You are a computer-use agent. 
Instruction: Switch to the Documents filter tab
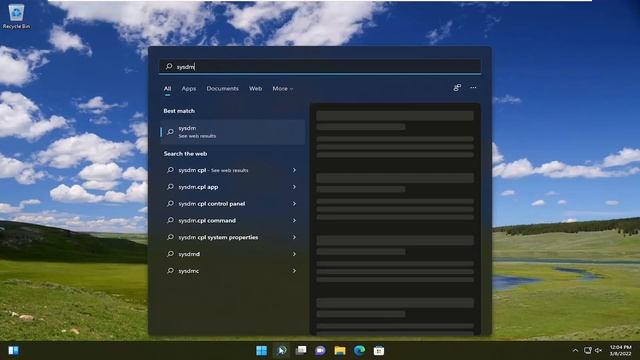(x=222, y=89)
